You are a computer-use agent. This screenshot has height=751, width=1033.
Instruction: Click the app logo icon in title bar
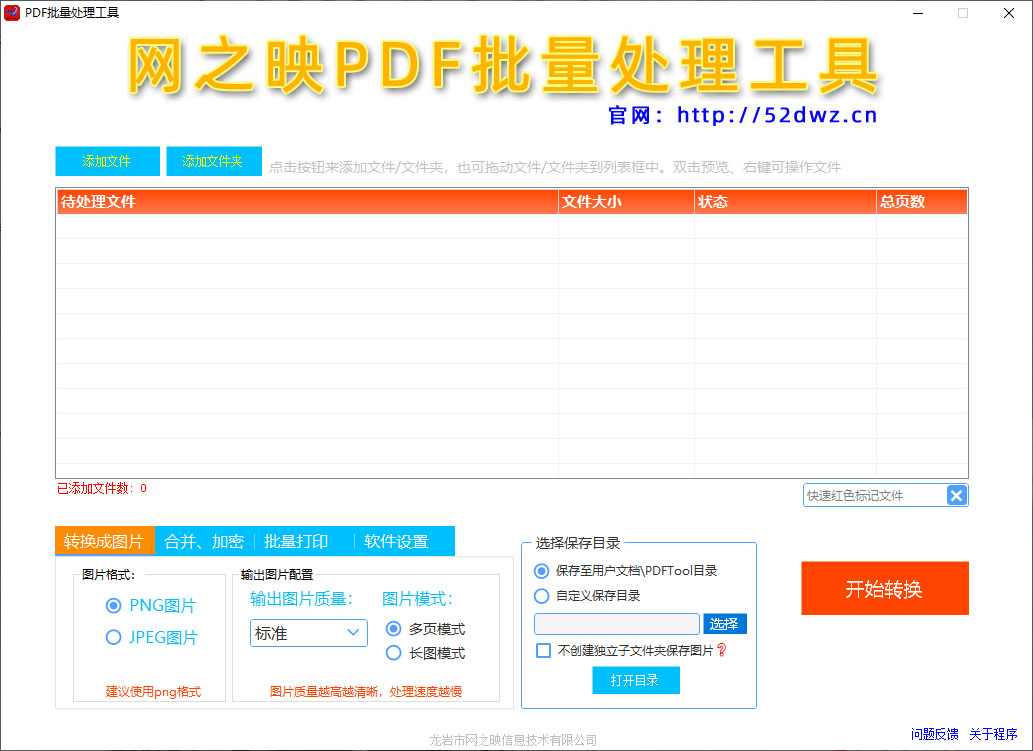[12, 13]
